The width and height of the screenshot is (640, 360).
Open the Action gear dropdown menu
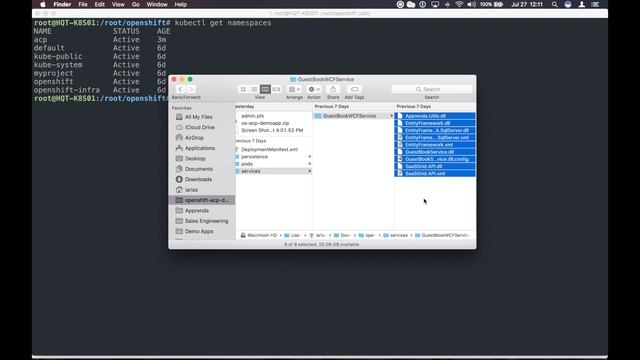click(314, 89)
